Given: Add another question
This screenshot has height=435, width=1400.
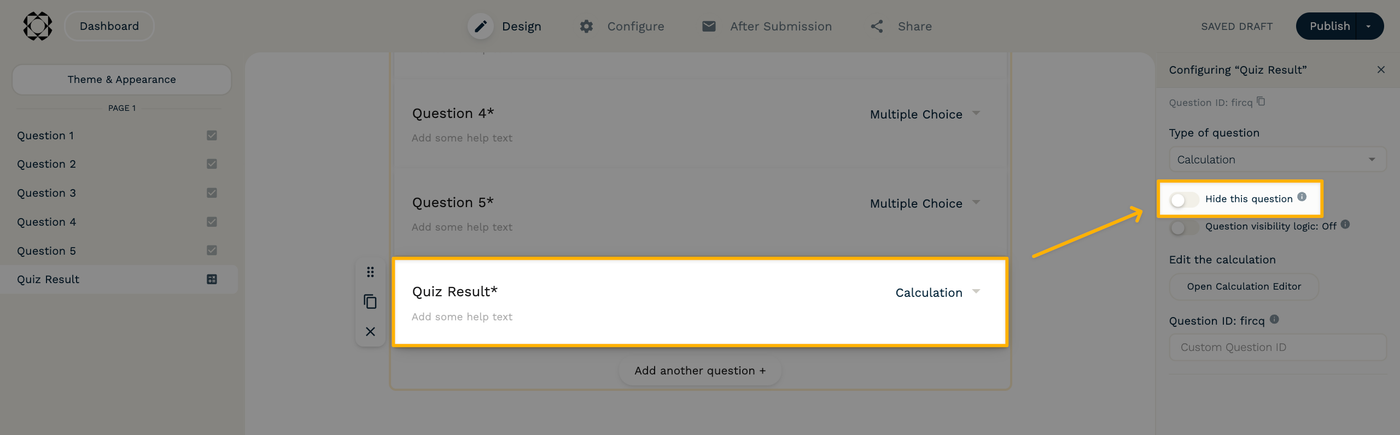Looking at the screenshot, I should pos(700,370).
